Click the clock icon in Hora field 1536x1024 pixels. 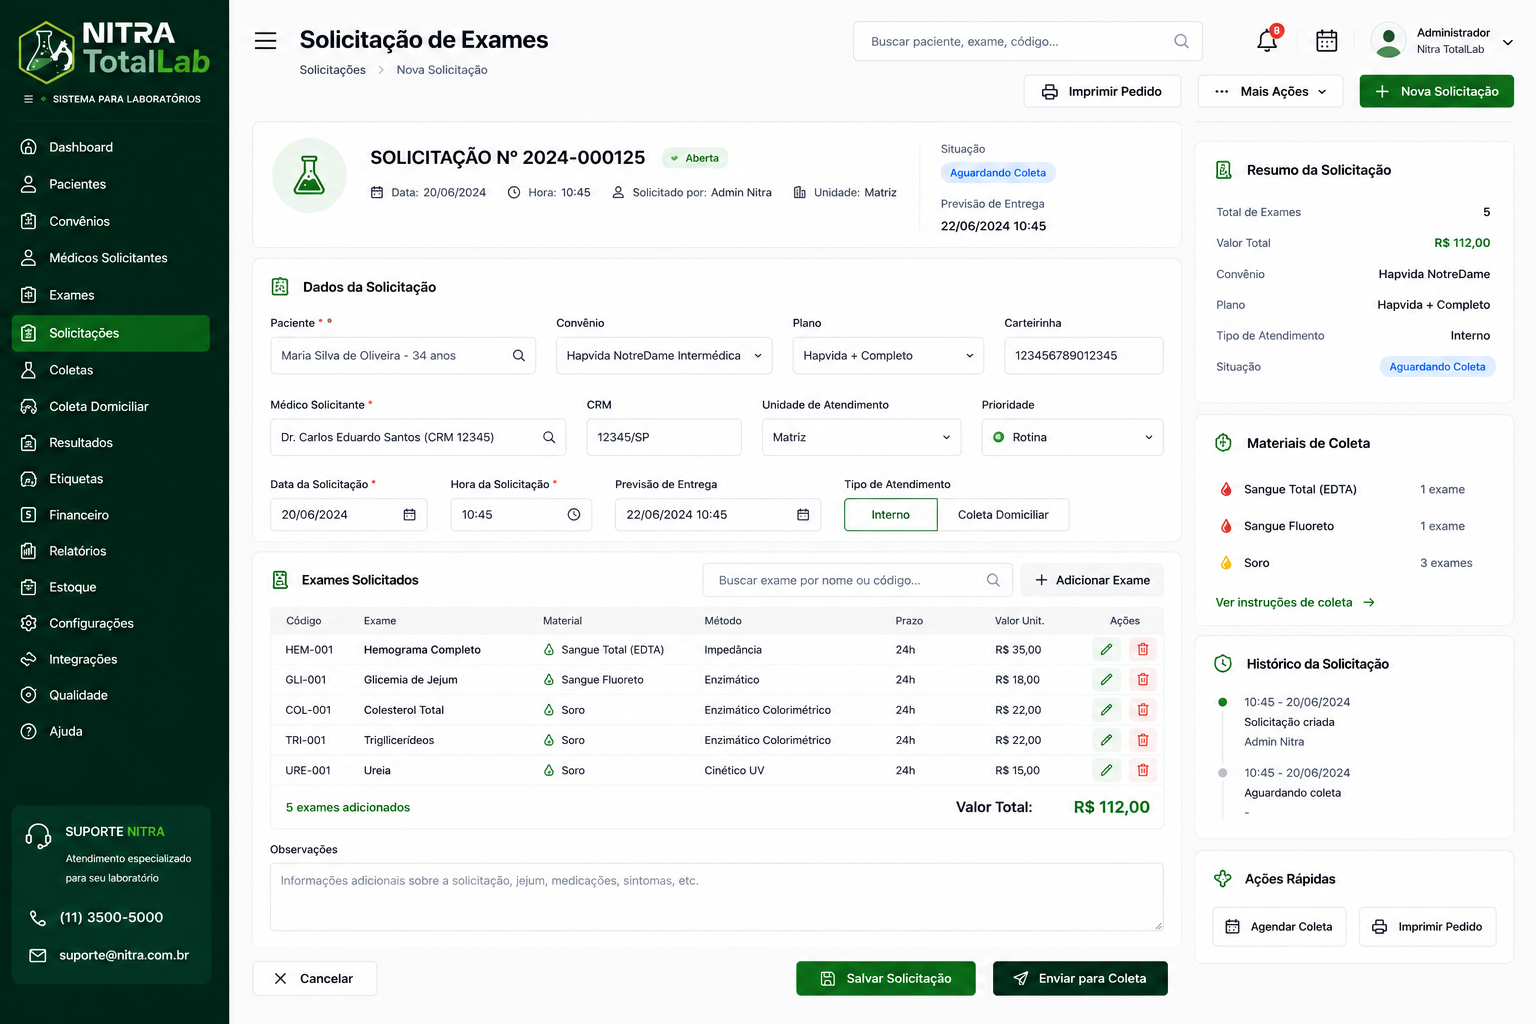(x=574, y=515)
